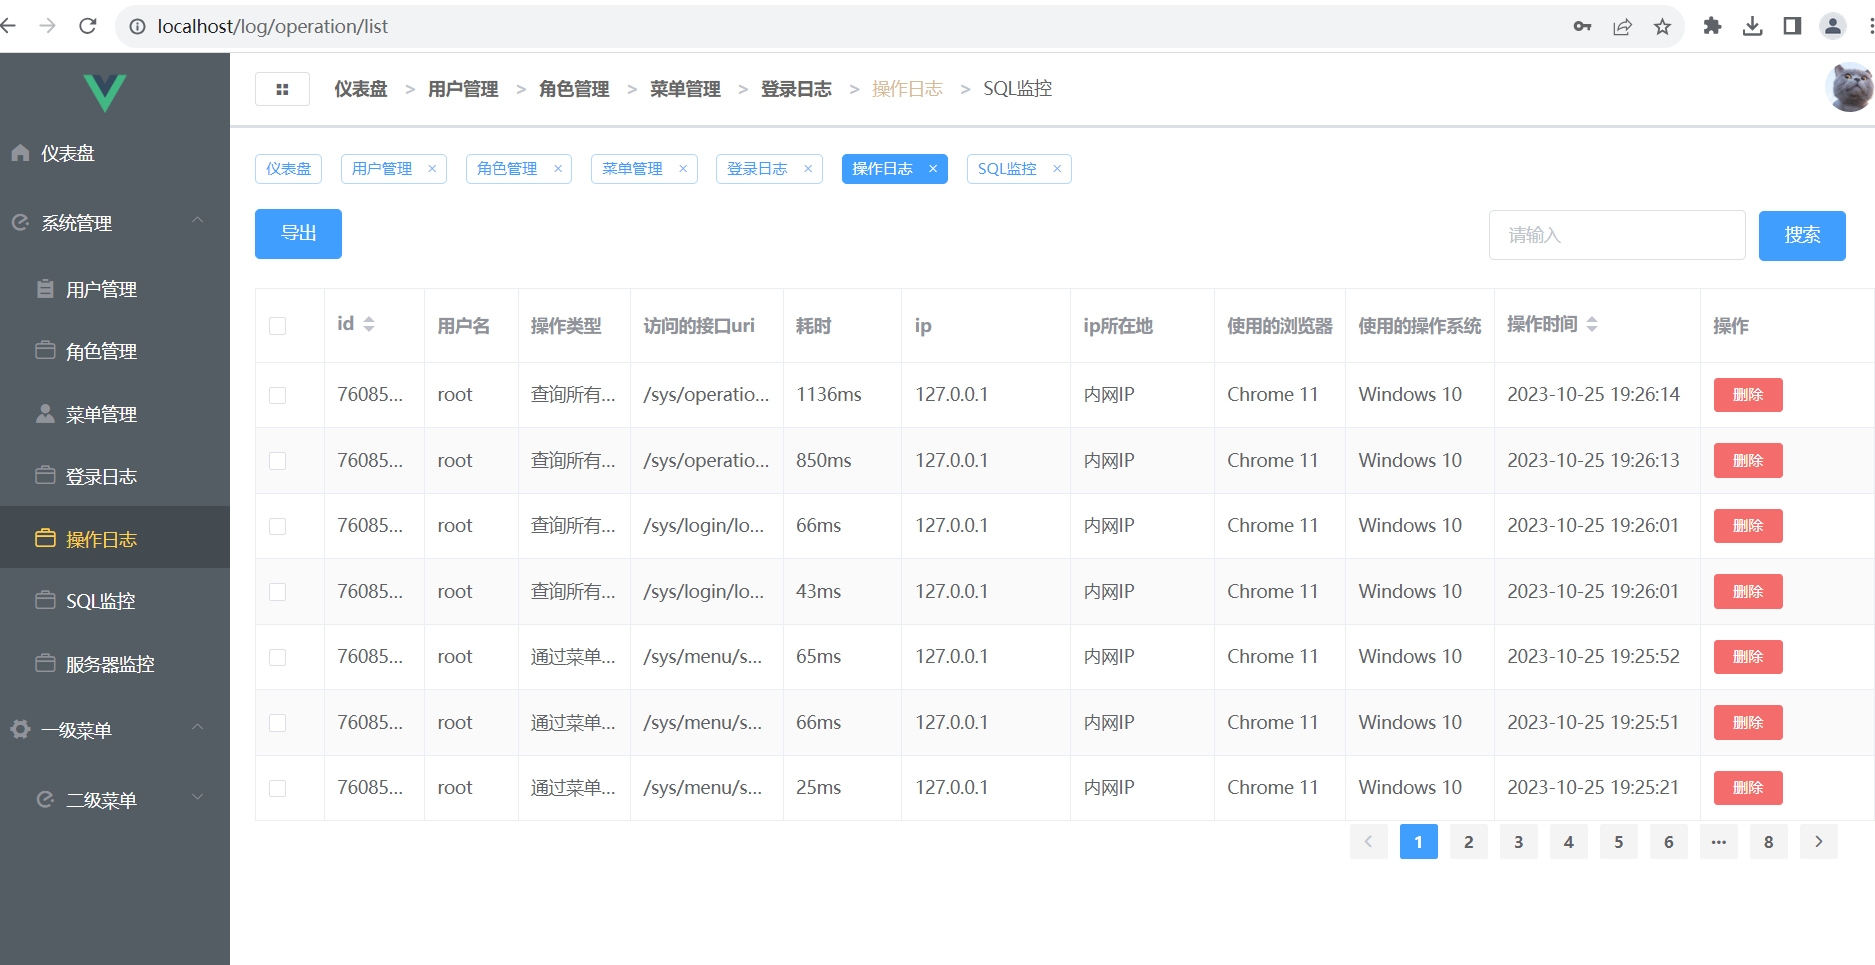This screenshot has height=965, width=1875.
Task: Go to page 8
Action: tap(1769, 842)
